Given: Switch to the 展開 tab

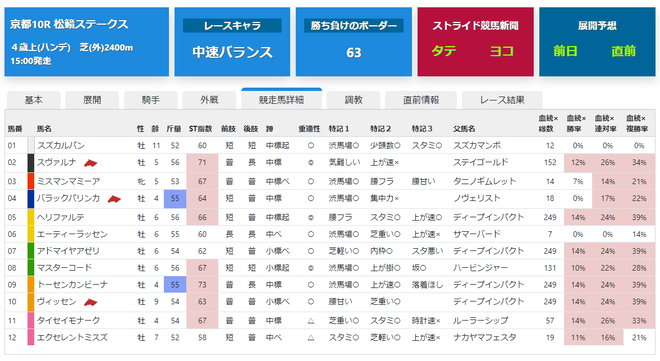Looking at the screenshot, I should 92,100.
